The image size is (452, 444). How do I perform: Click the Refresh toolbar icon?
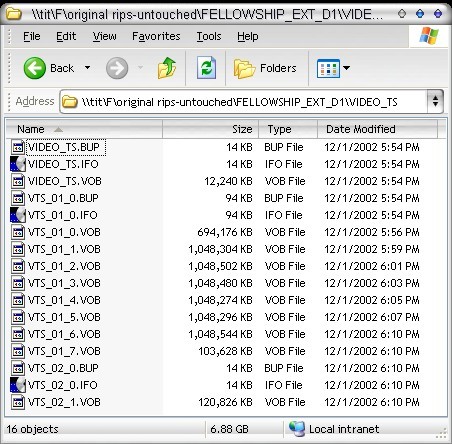[x=206, y=68]
